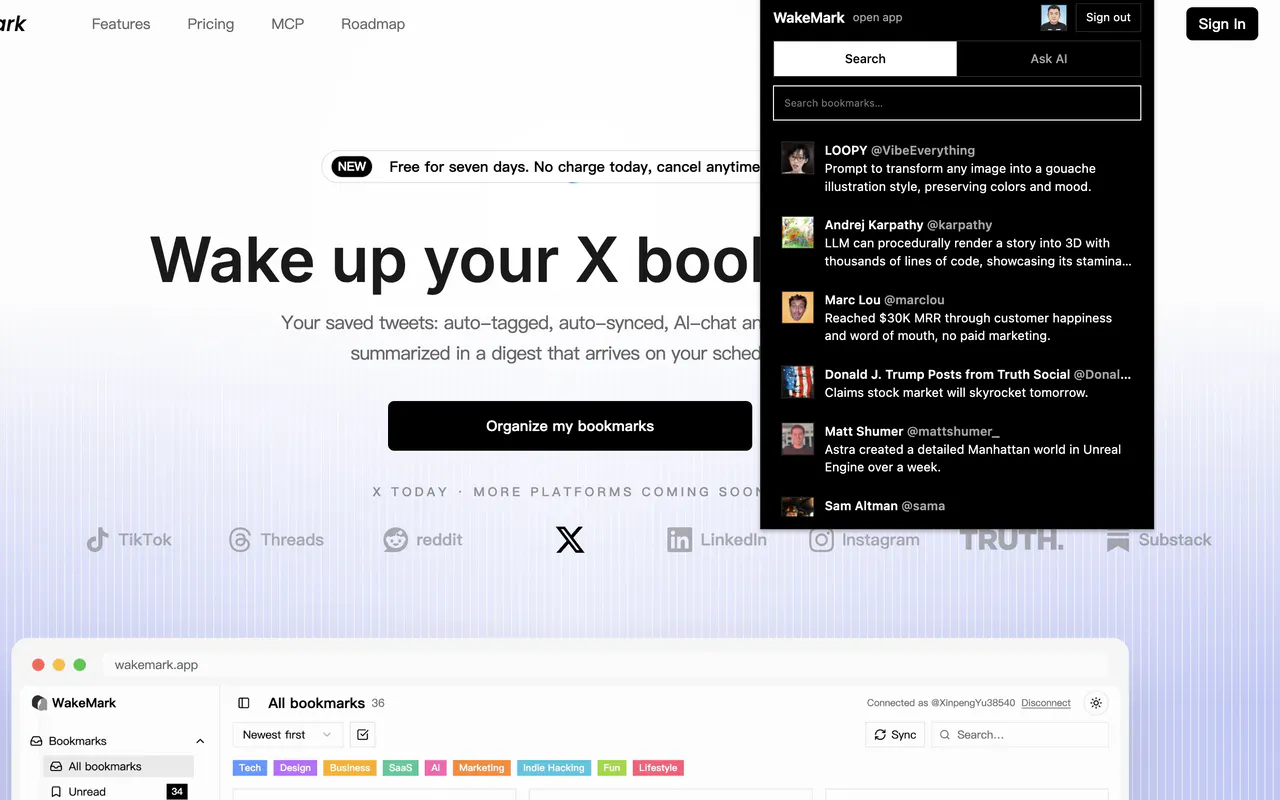1280x800 pixels.
Task: Click the open app link
Action: pyautogui.click(x=877, y=18)
